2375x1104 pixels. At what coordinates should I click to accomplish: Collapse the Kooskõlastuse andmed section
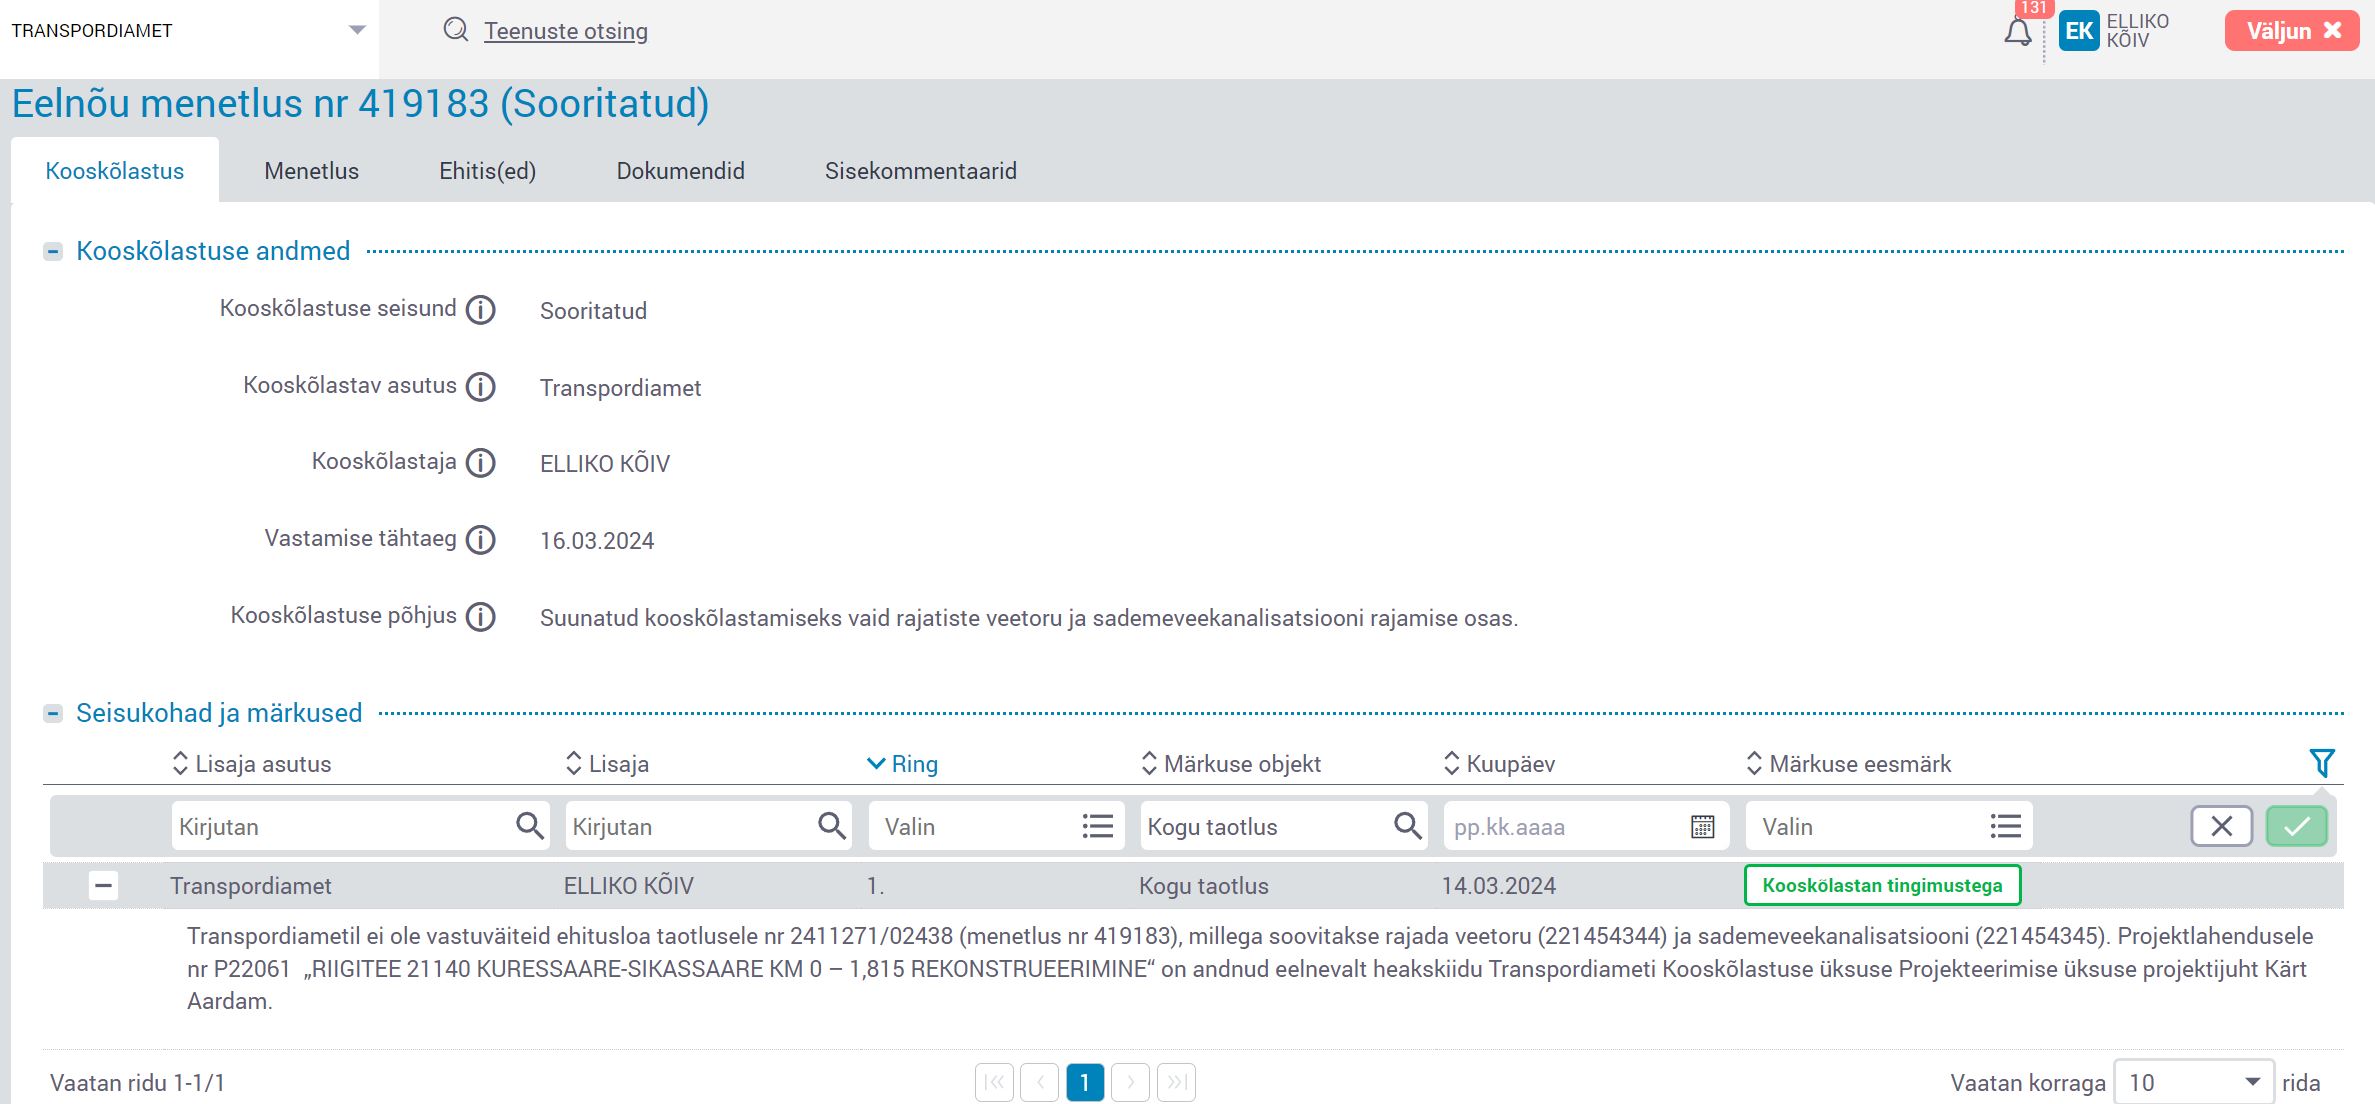[53, 251]
